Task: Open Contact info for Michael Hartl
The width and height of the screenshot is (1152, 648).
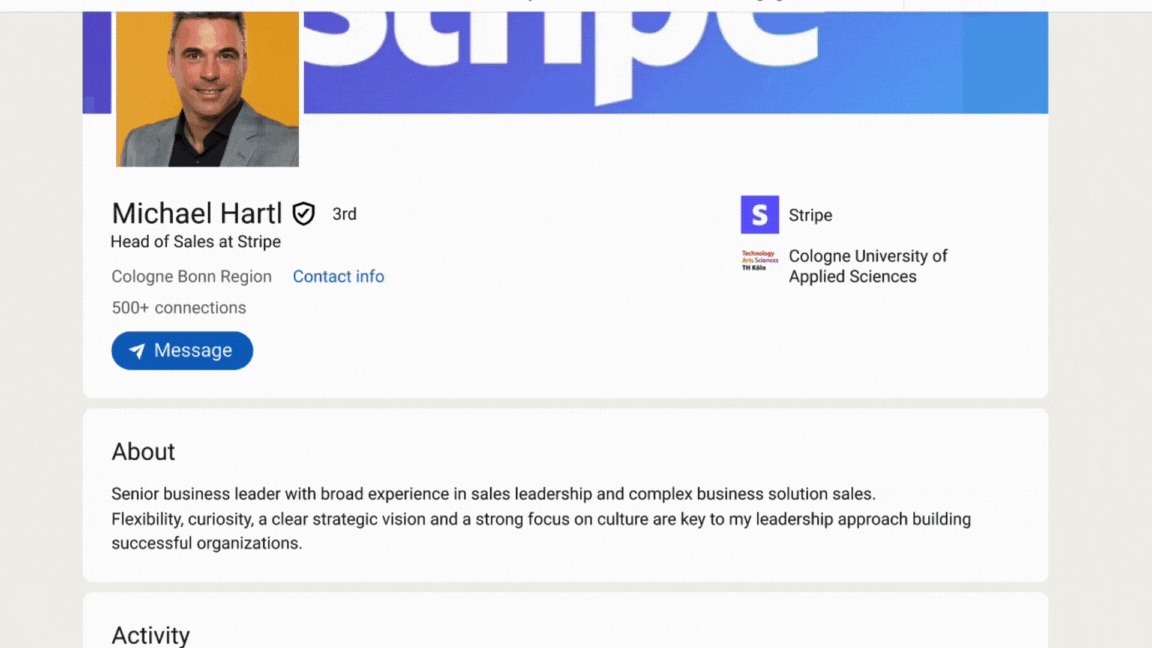Action: click(x=338, y=276)
